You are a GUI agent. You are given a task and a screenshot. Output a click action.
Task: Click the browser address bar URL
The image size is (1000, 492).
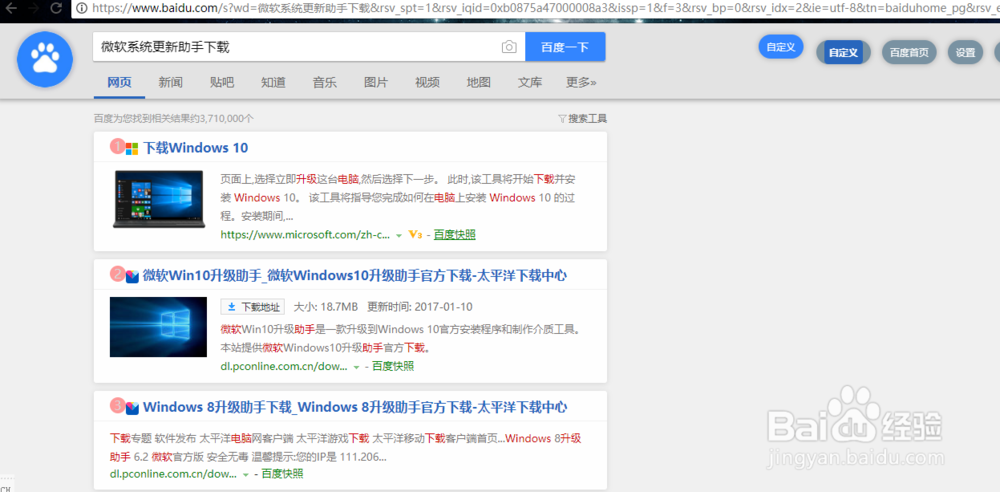coord(545,8)
